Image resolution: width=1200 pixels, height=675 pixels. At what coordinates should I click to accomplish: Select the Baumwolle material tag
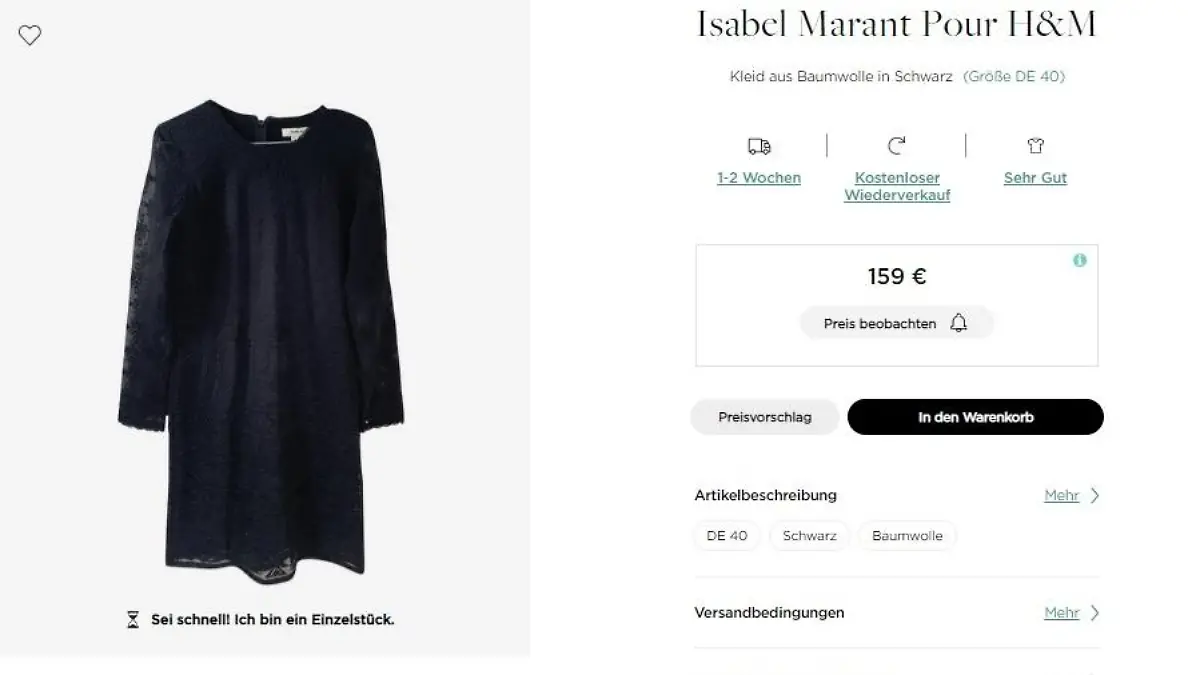[x=907, y=536]
